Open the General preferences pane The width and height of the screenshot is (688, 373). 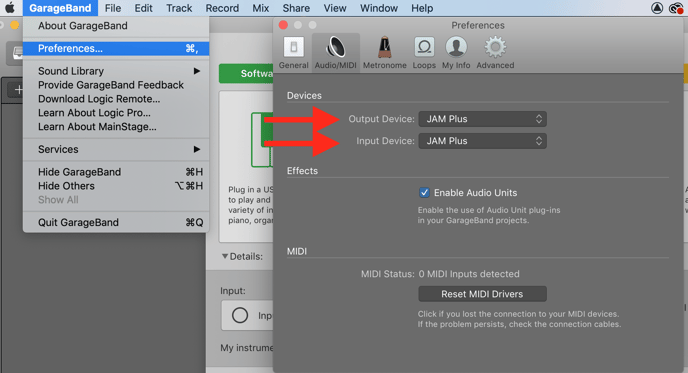click(294, 53)
